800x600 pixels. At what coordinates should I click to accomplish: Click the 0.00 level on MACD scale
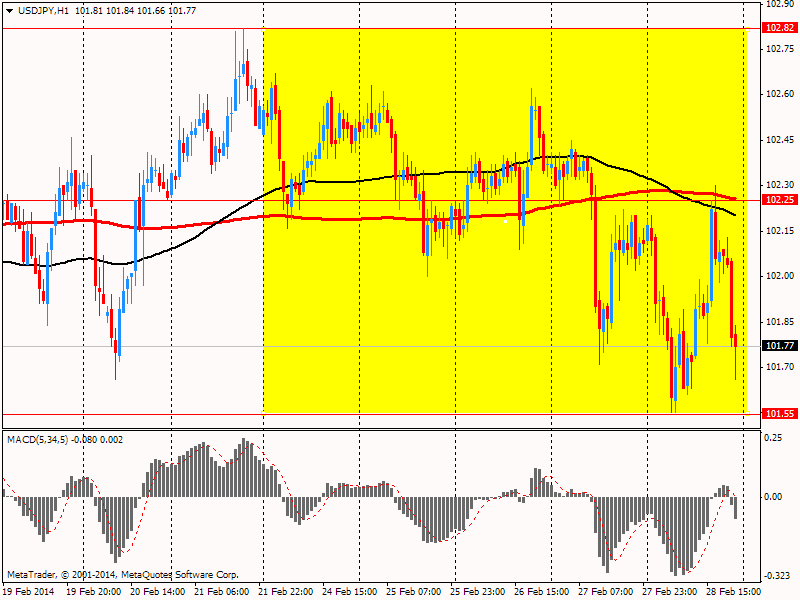pyautogui.click(x=773, y=497)
